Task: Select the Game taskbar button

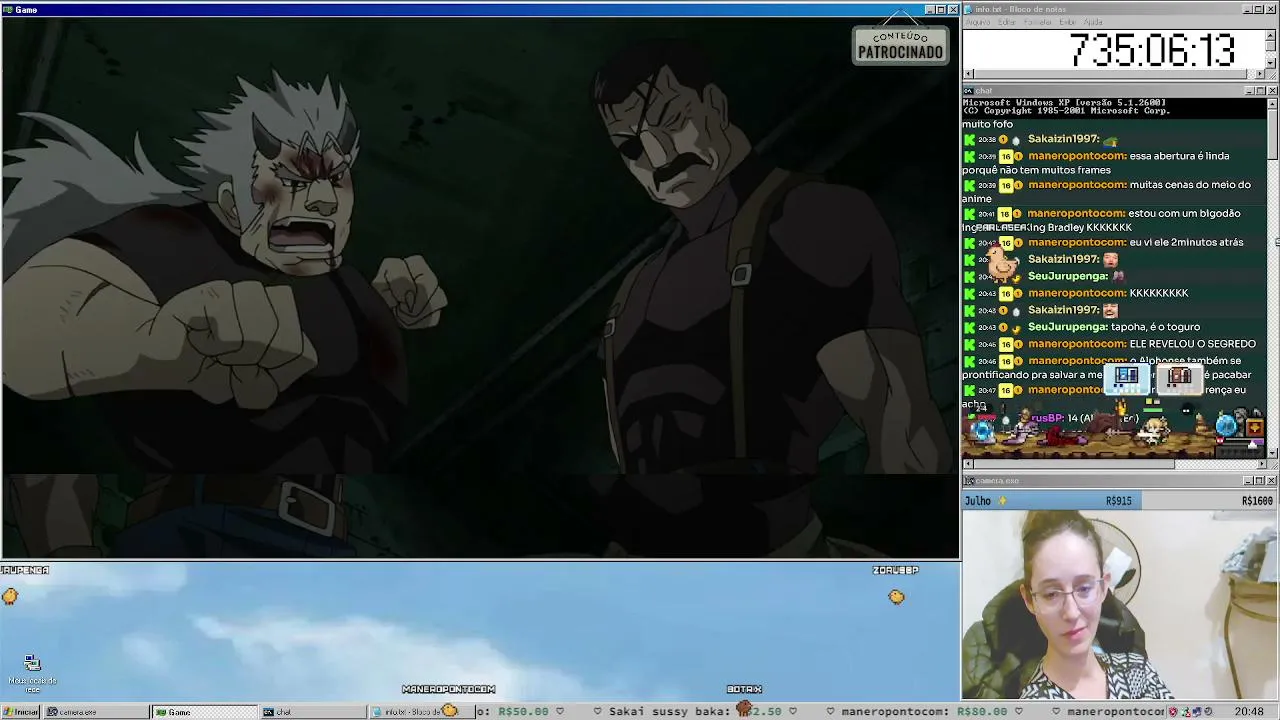Action: (204, 712)
